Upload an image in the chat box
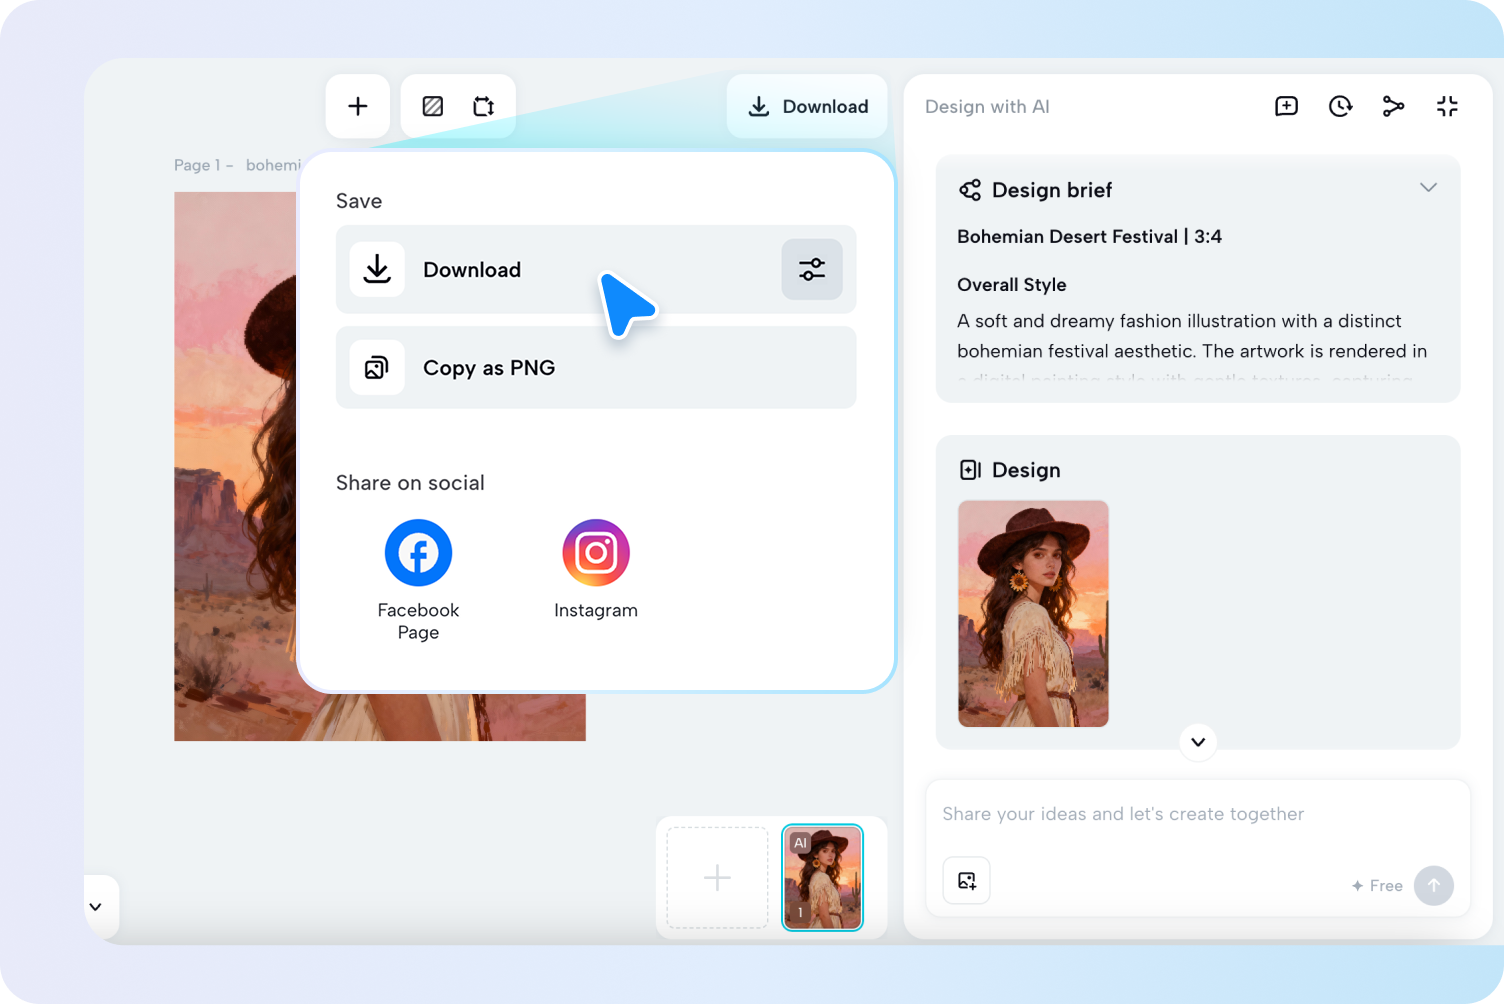 coord(966,880)
